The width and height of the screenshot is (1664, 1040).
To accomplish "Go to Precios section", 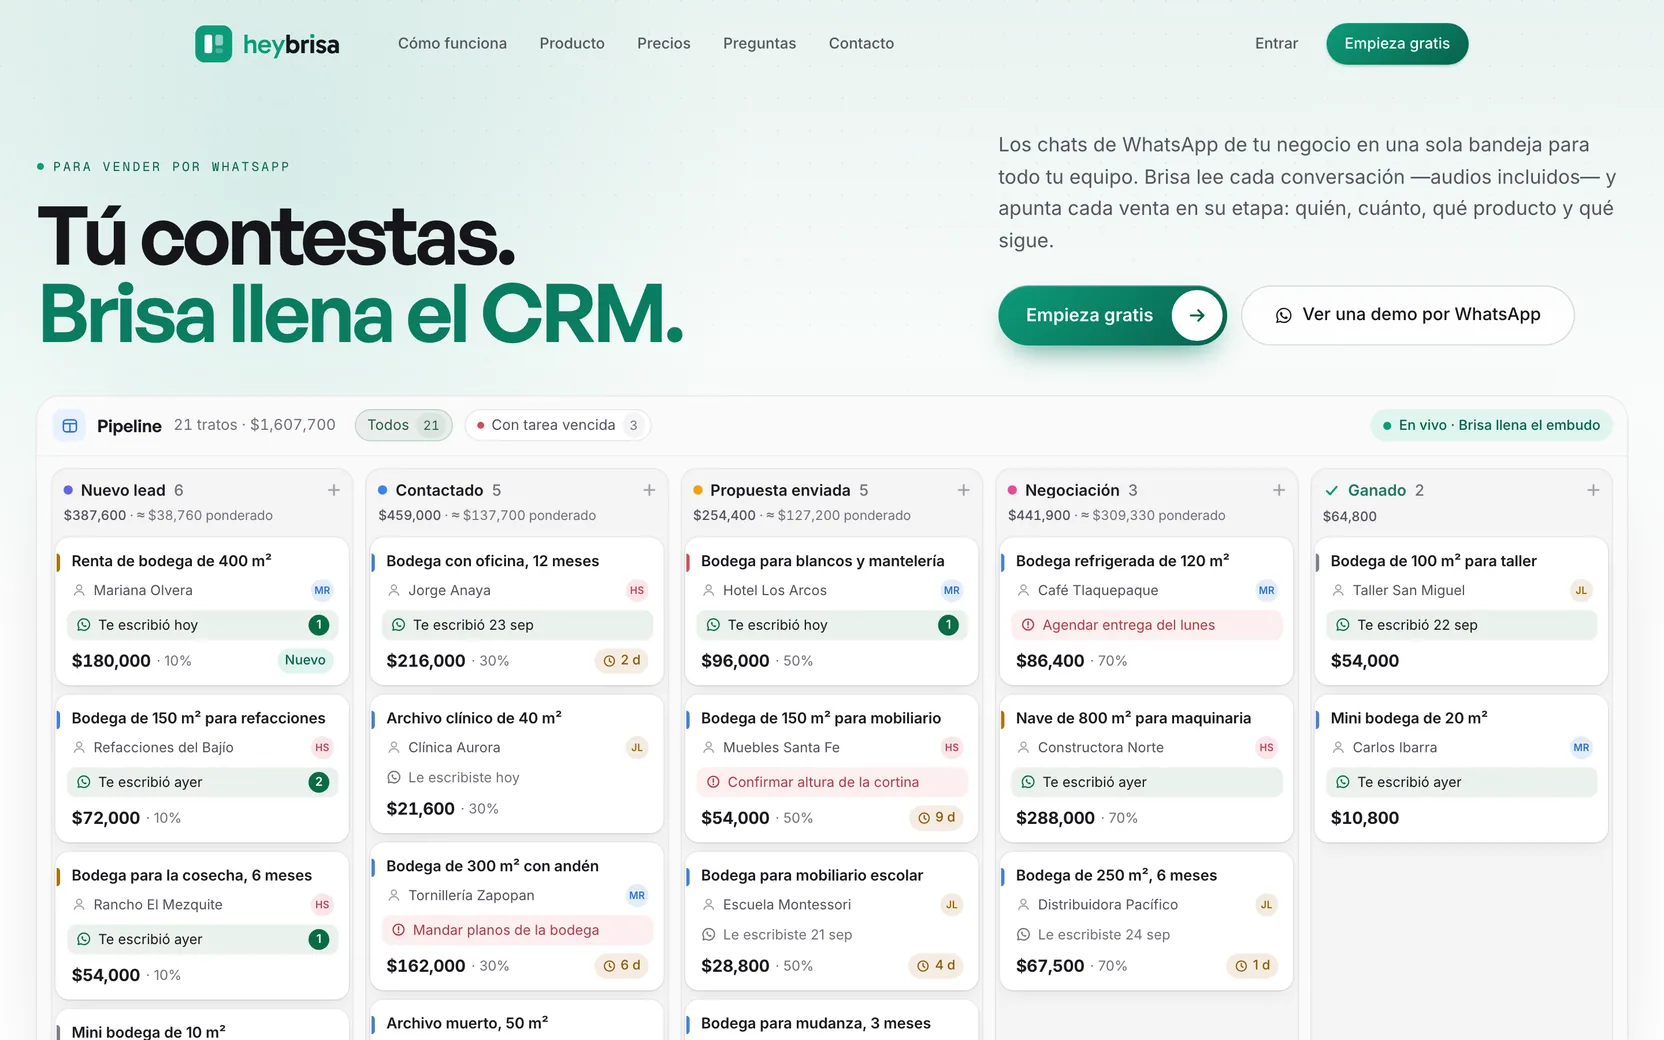I will click(664, 44).
